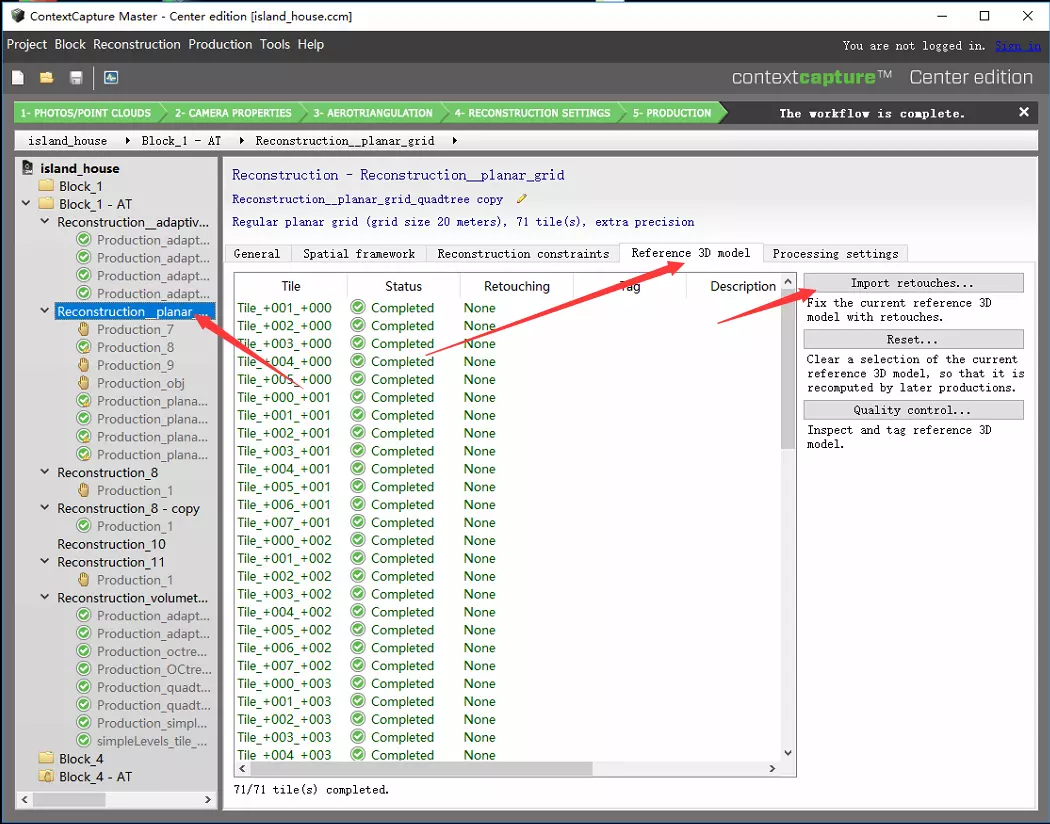Click check icon of Production_octre... item
Viewport: 1050px width, 824px height.
(84, 651)
